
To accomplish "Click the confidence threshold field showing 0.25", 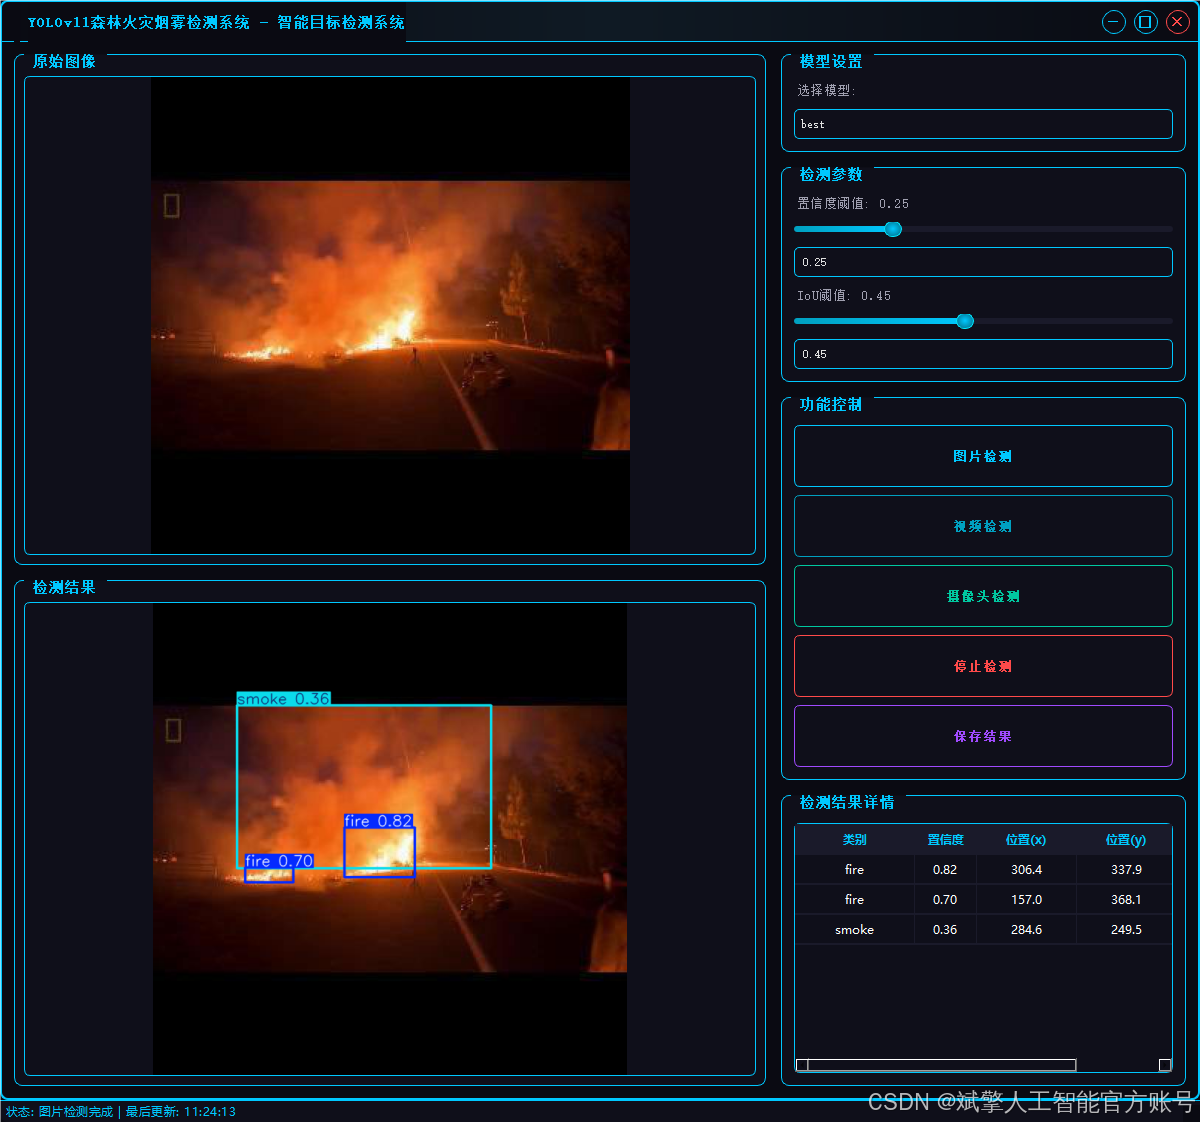I will (x=983, y=262).
